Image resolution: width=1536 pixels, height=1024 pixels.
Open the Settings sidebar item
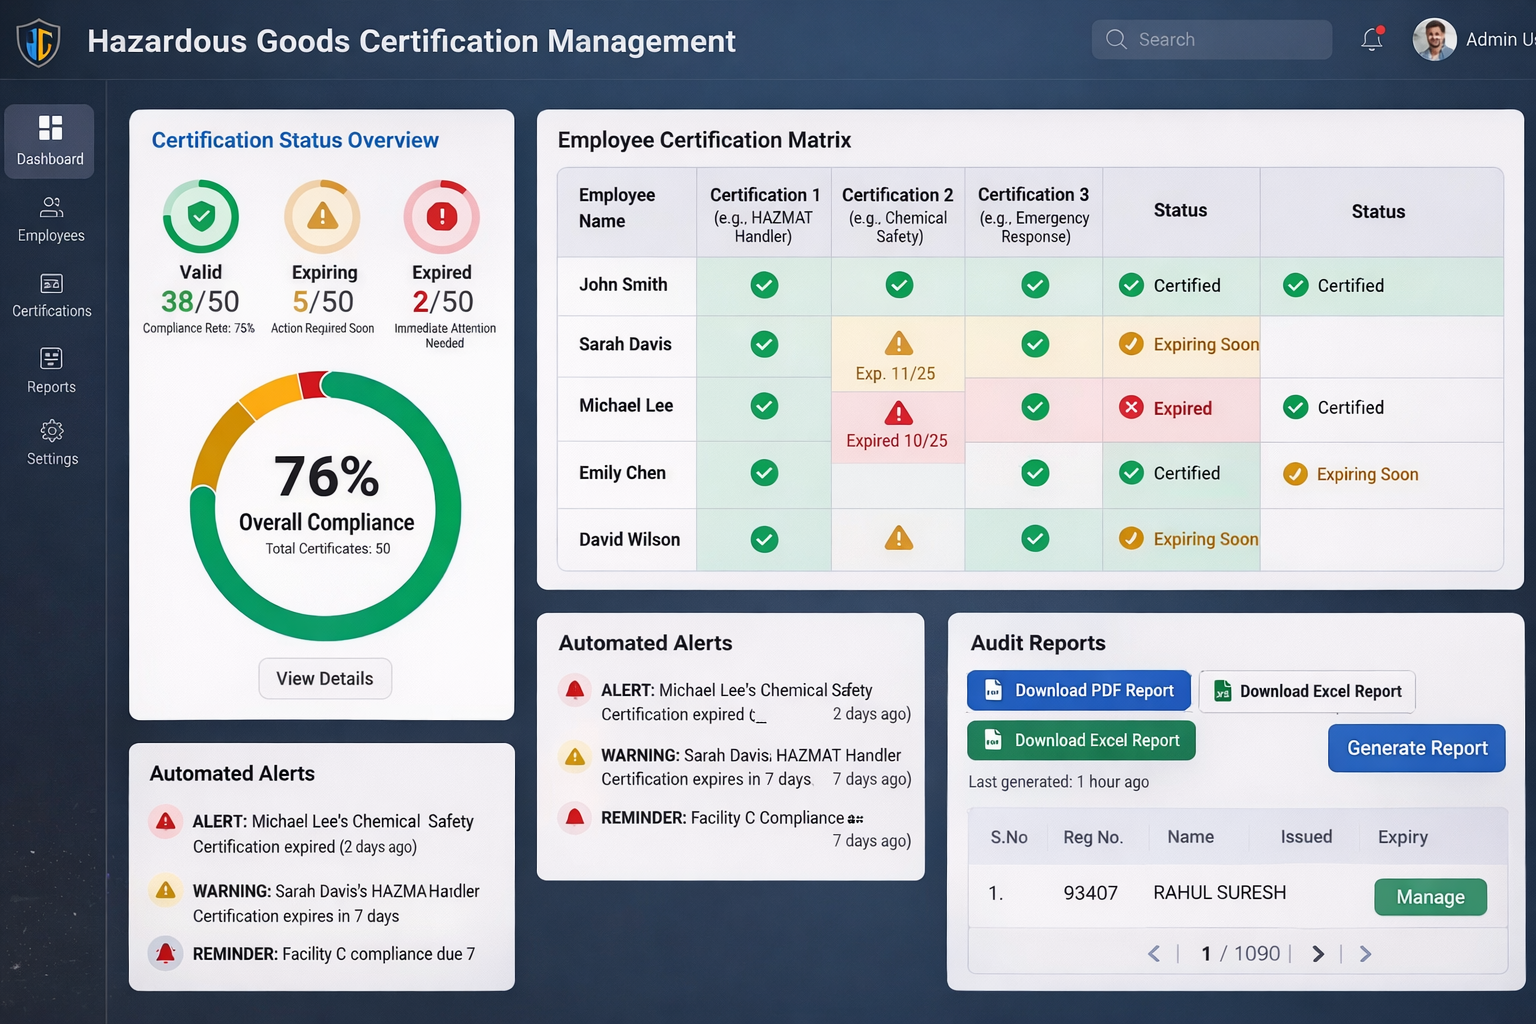(x=52, y=444)
